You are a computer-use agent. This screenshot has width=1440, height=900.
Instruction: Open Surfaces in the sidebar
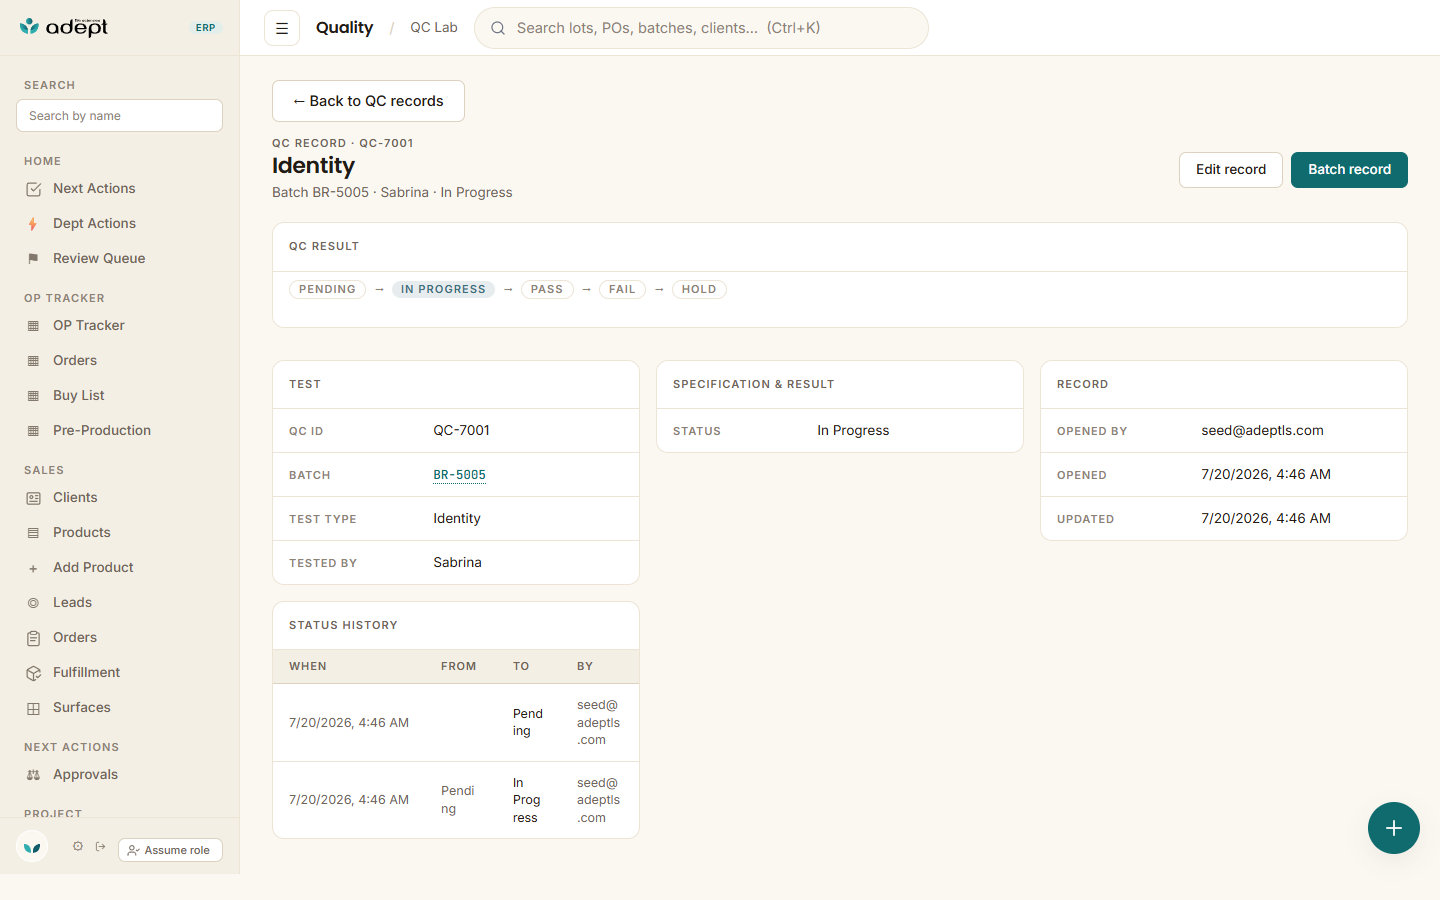pos(82,707)
